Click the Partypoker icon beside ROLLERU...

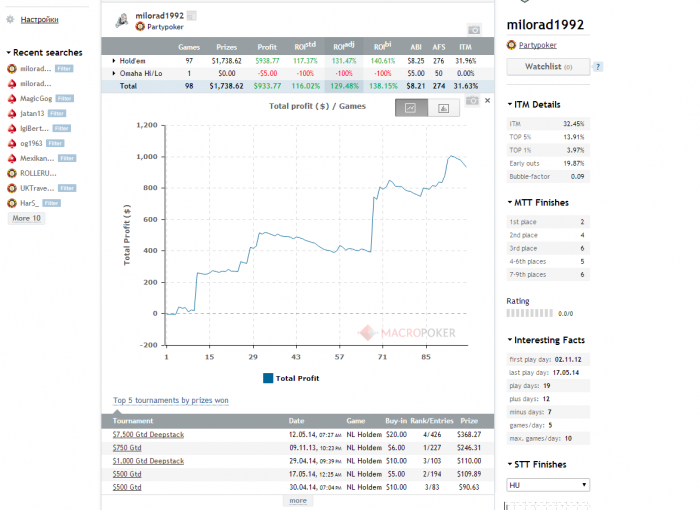pos(12,173)
